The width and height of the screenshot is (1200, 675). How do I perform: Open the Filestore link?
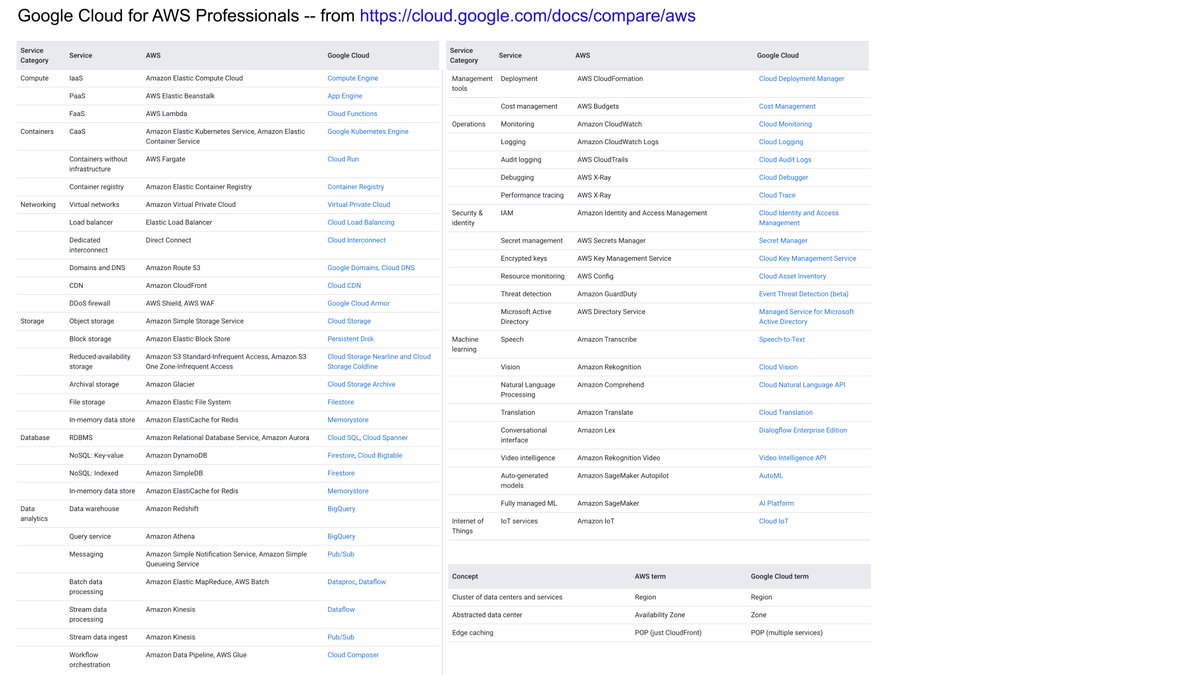point(340,403)
